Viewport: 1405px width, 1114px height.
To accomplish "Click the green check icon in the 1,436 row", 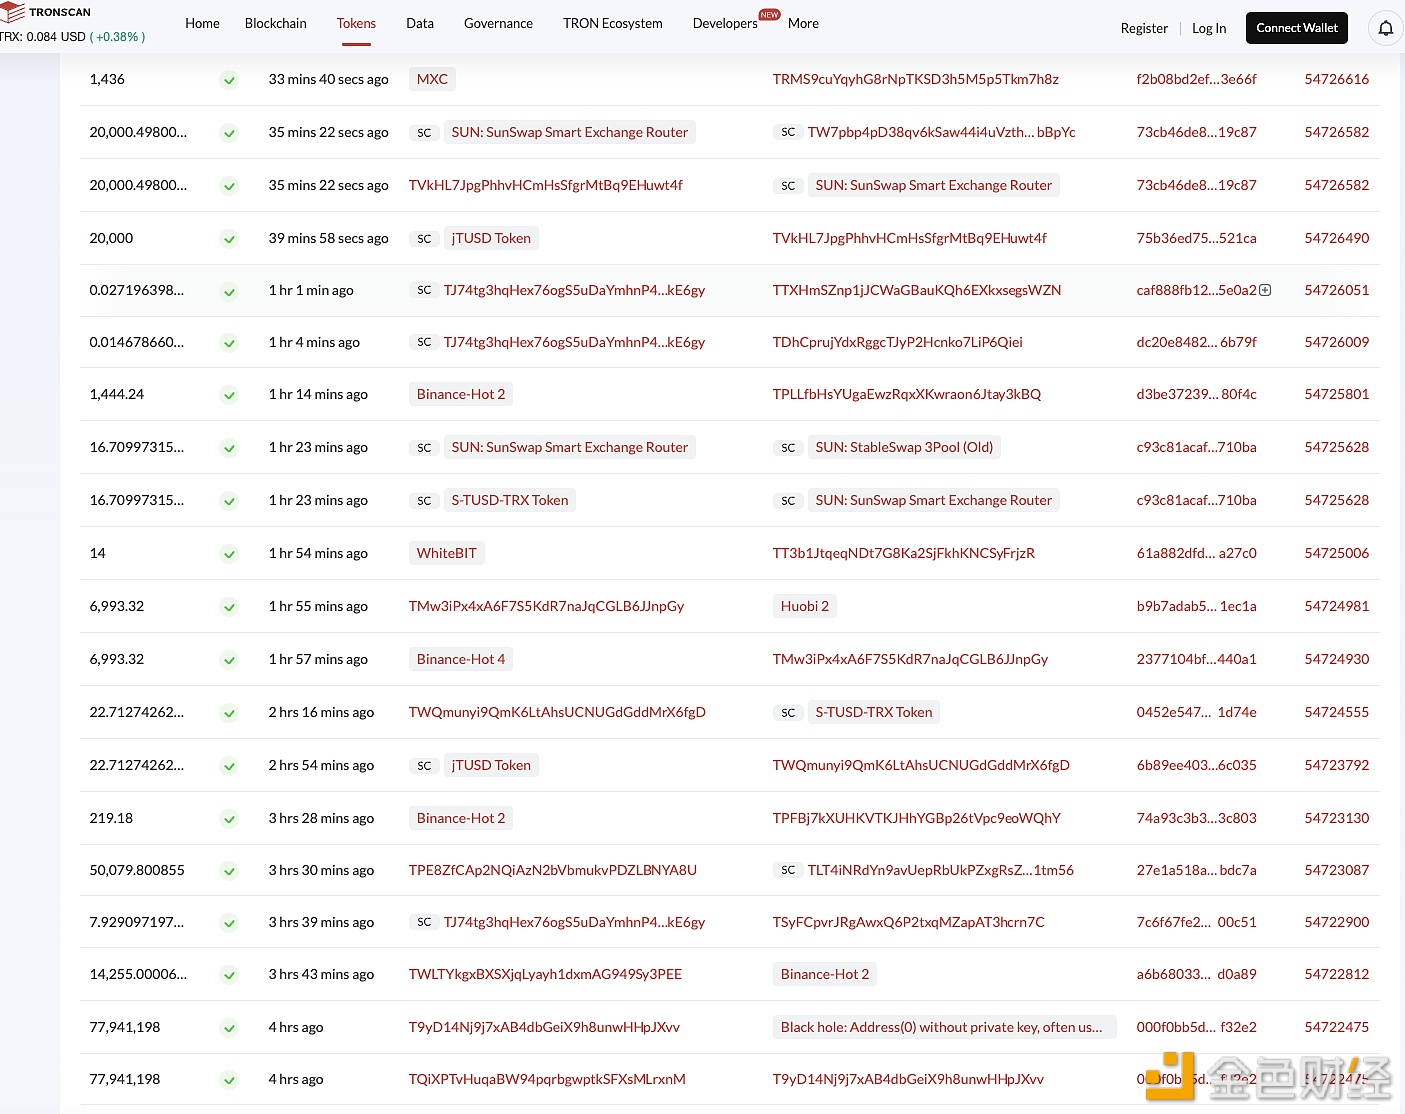I will (x=229, y=80).
